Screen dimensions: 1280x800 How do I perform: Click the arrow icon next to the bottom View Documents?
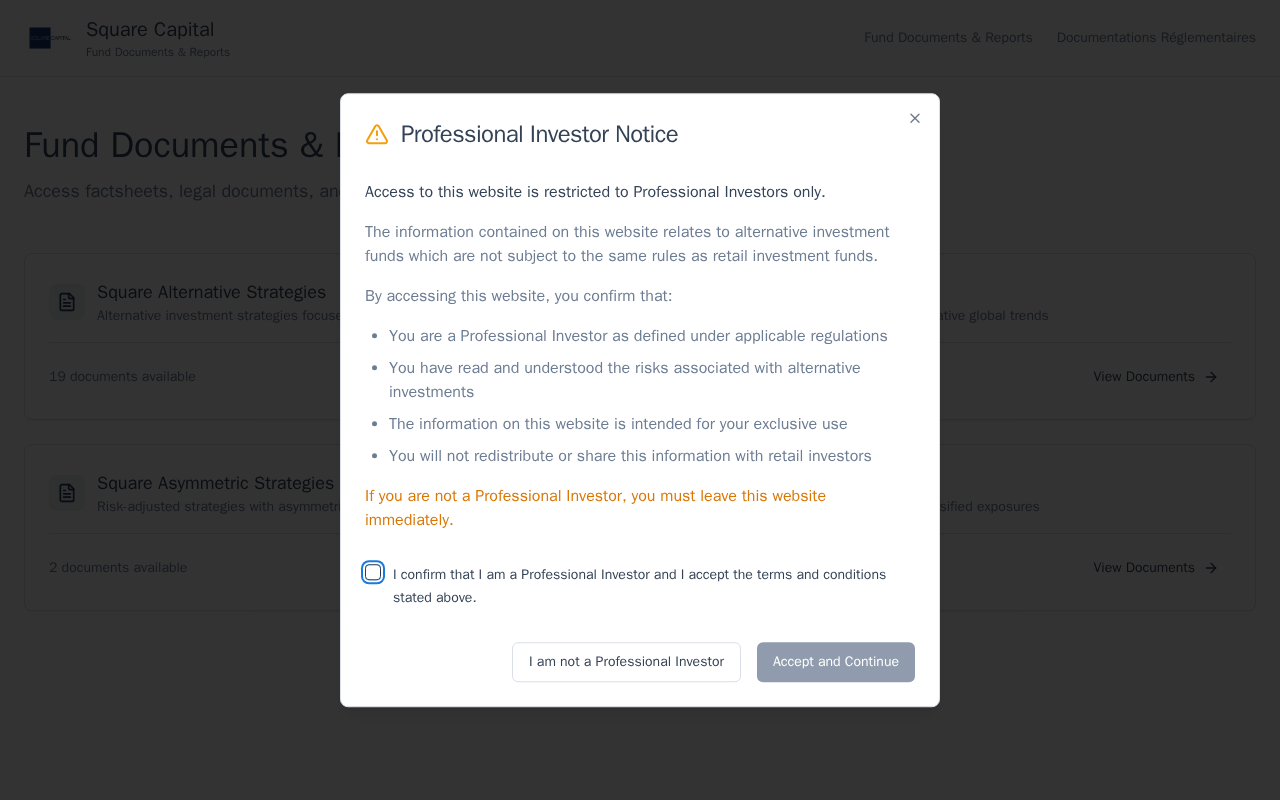point(1211,568)
